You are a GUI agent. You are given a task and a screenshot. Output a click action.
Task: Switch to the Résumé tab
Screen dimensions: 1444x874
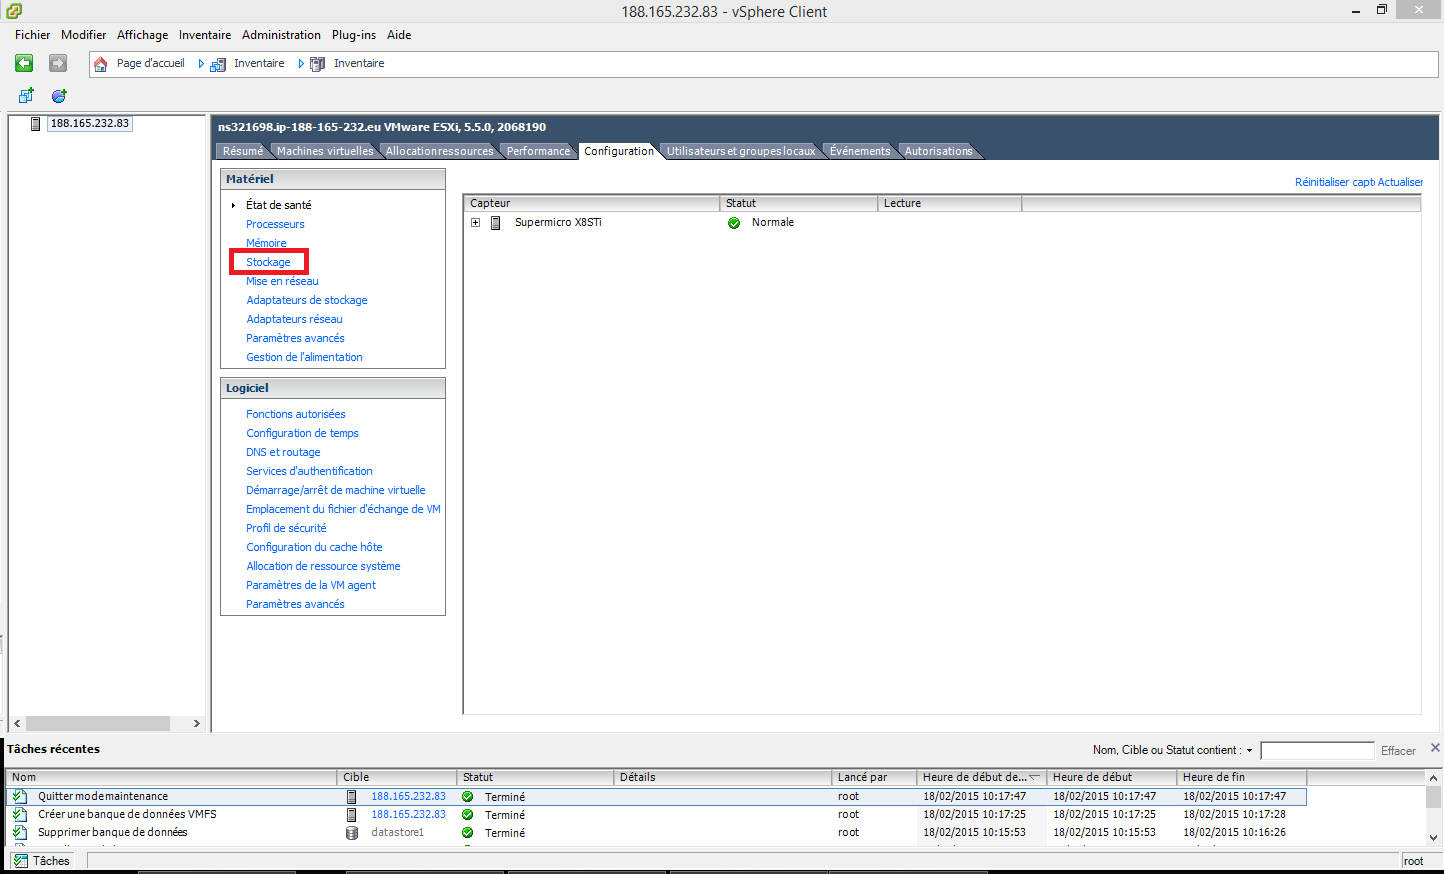[243, 151]
